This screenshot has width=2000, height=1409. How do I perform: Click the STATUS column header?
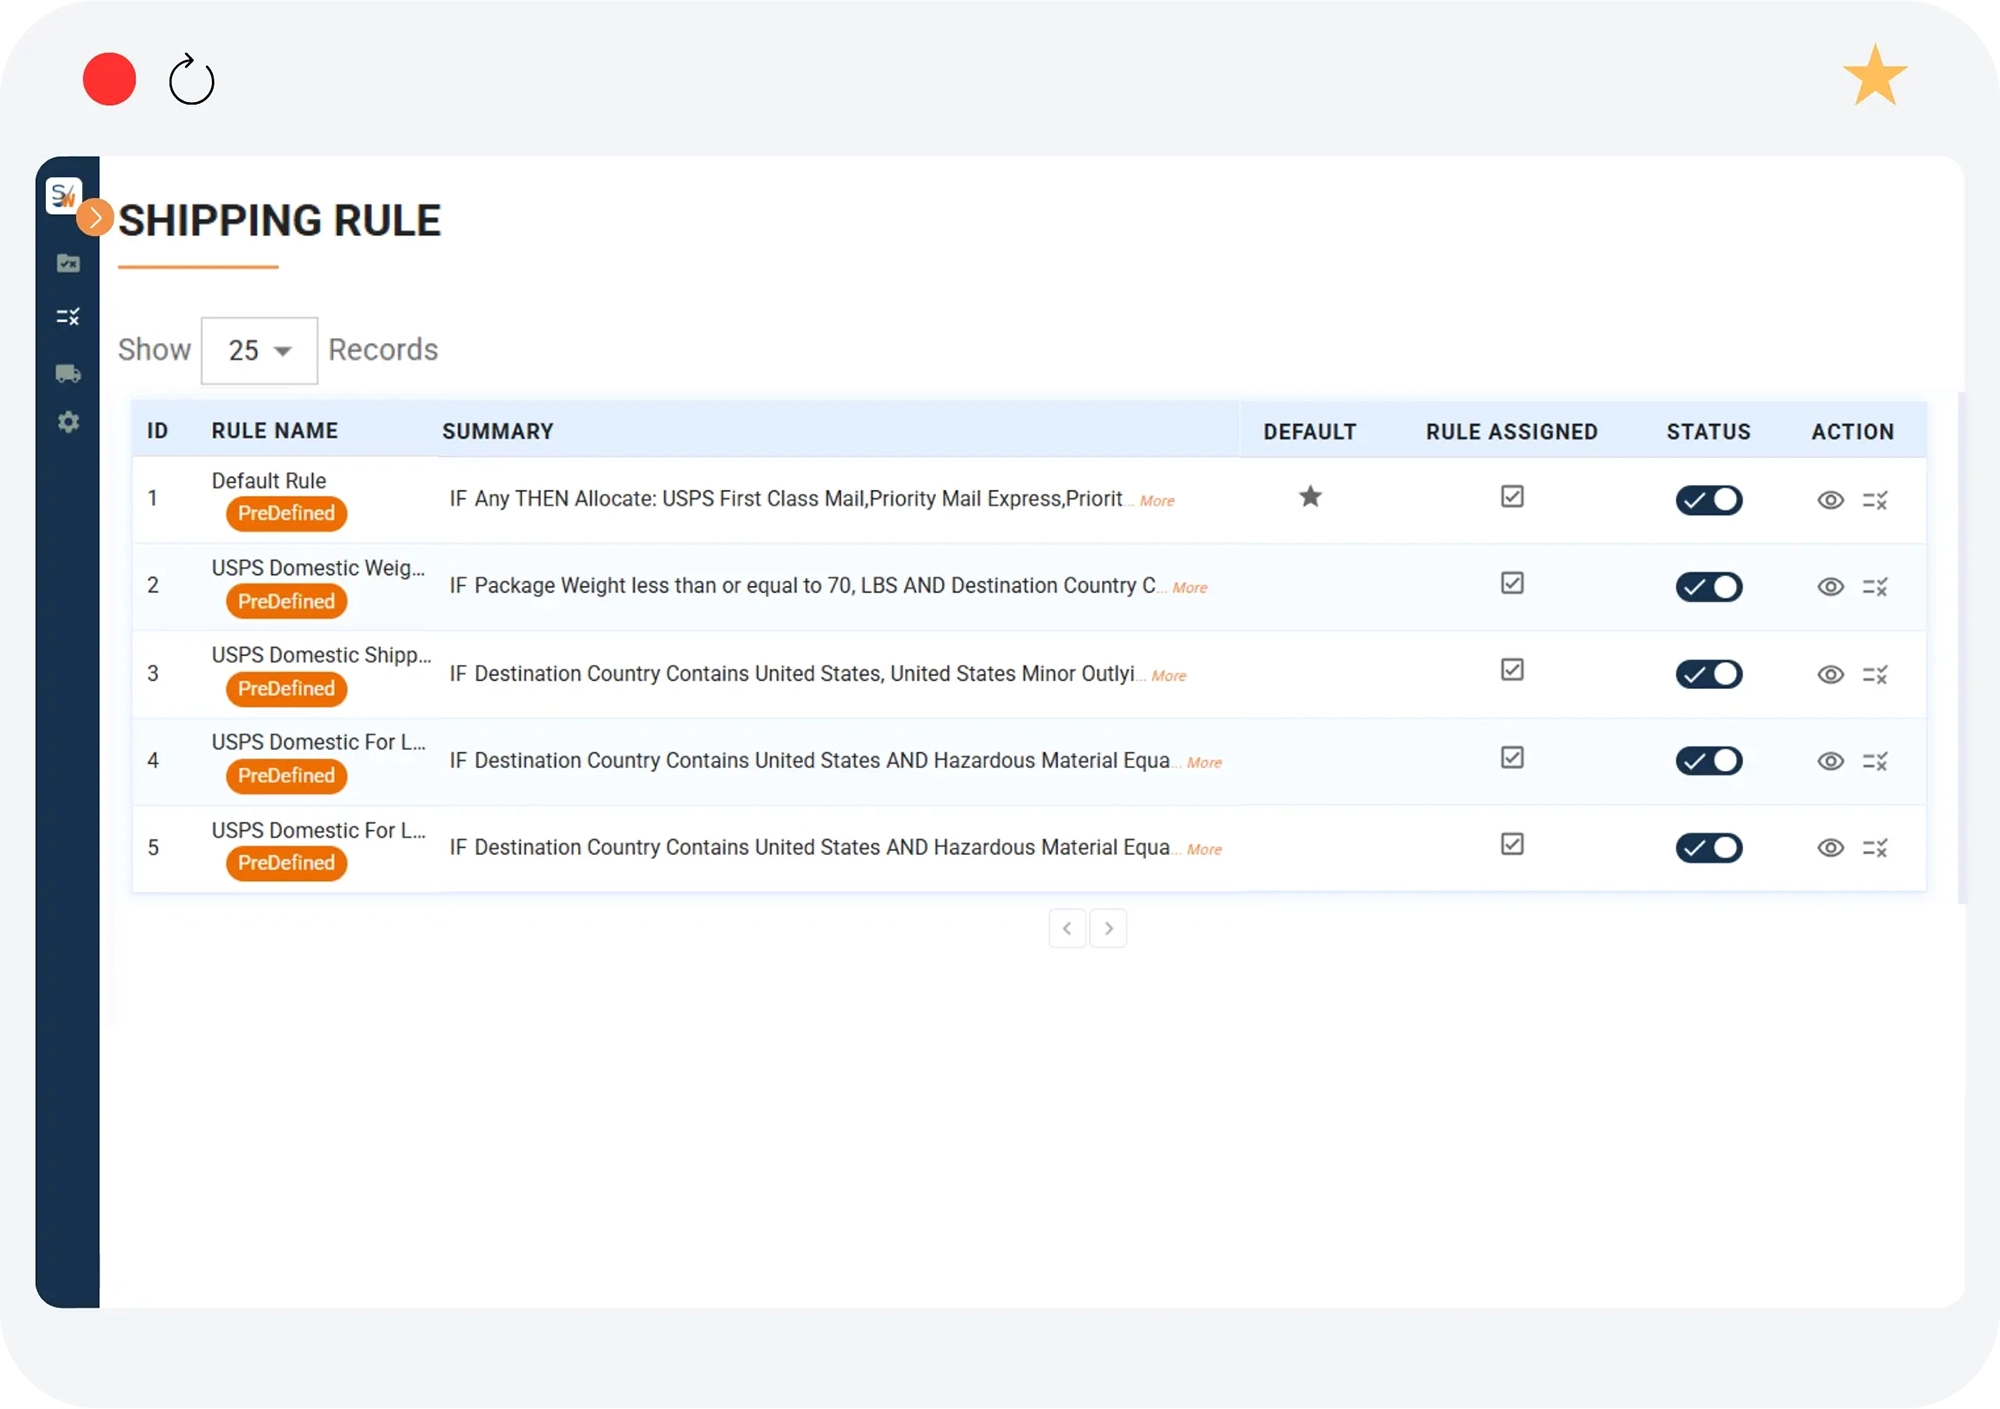pyautogui.click(x=1709, y=432)
